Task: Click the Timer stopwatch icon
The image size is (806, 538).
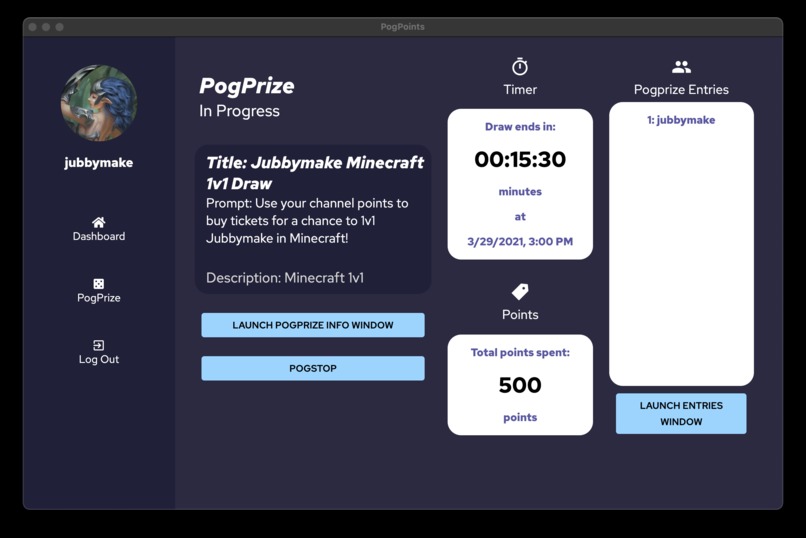Action: (520, 66)
